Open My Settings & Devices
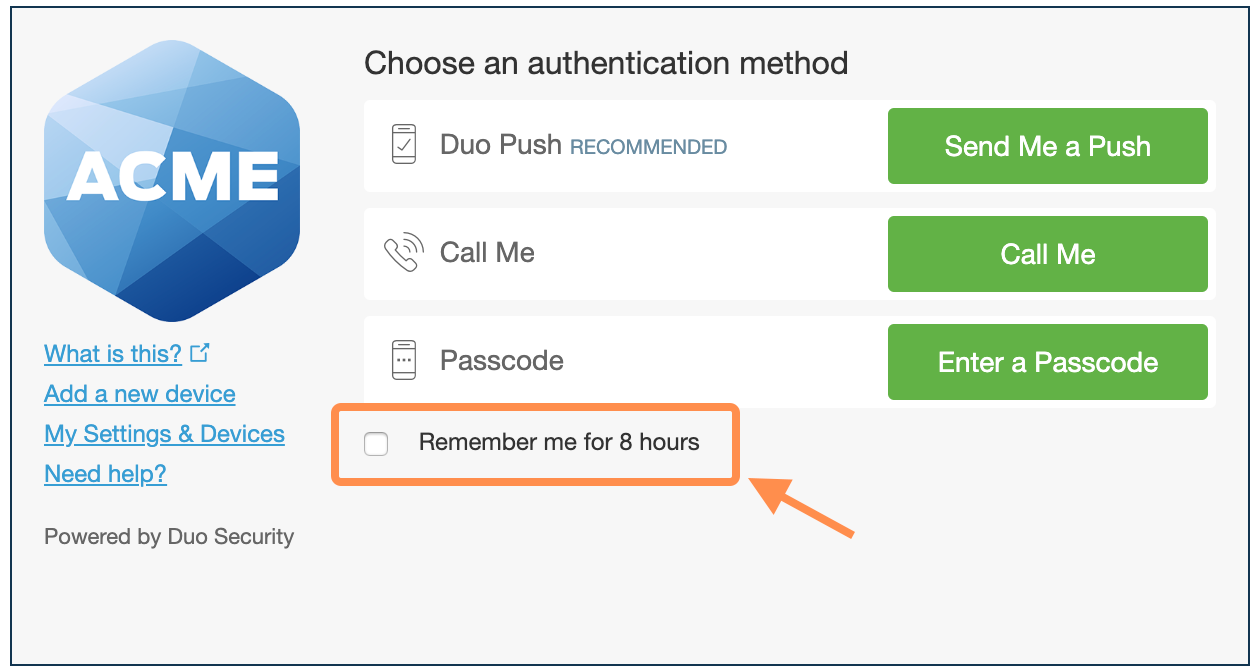 [164, 433]
